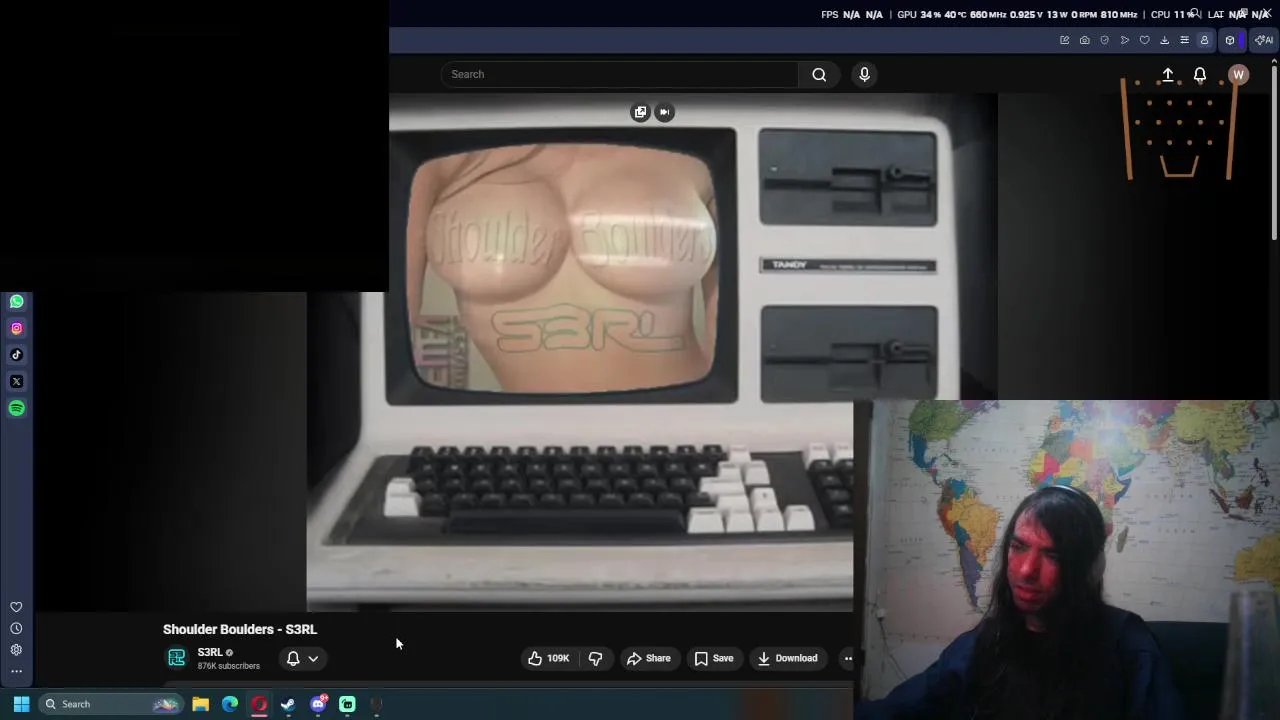Toggle the S3RL channel notification bell
Viewport: 1280px width, 720px height.
293,658
